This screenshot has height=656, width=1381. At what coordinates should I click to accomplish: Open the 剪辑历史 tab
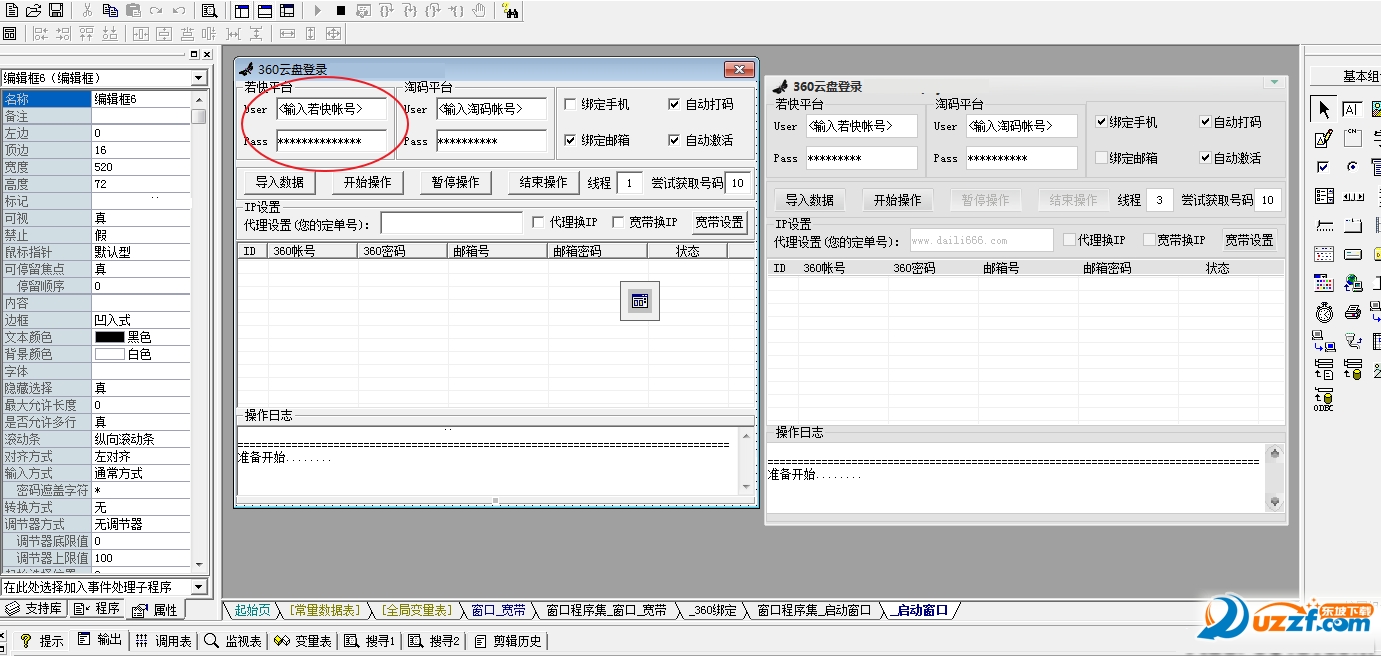(x=509, y=641)
